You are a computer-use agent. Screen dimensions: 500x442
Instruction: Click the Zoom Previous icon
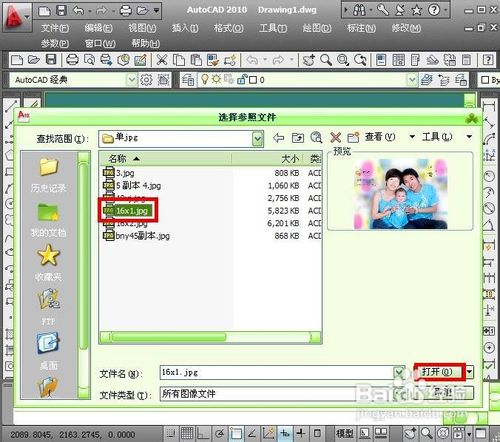click(360, 60)
